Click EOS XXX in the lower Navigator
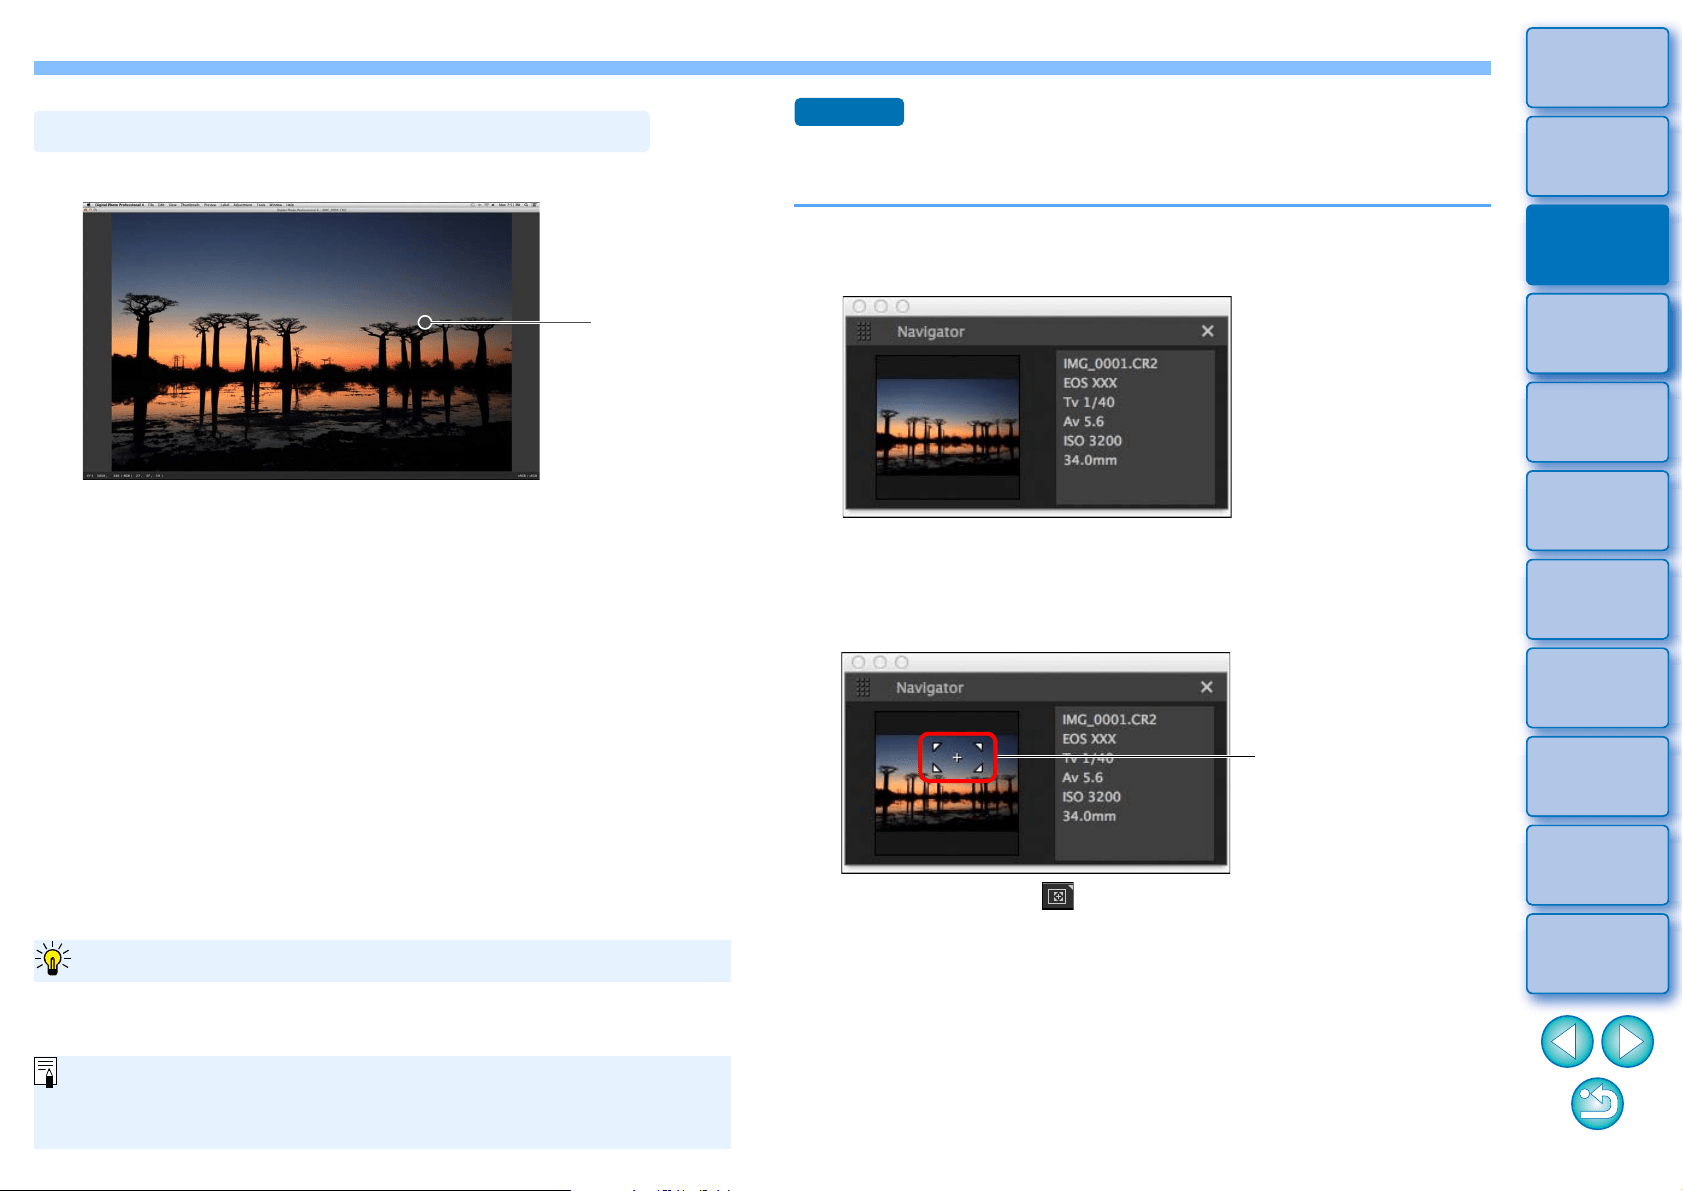 [1089, 739]
